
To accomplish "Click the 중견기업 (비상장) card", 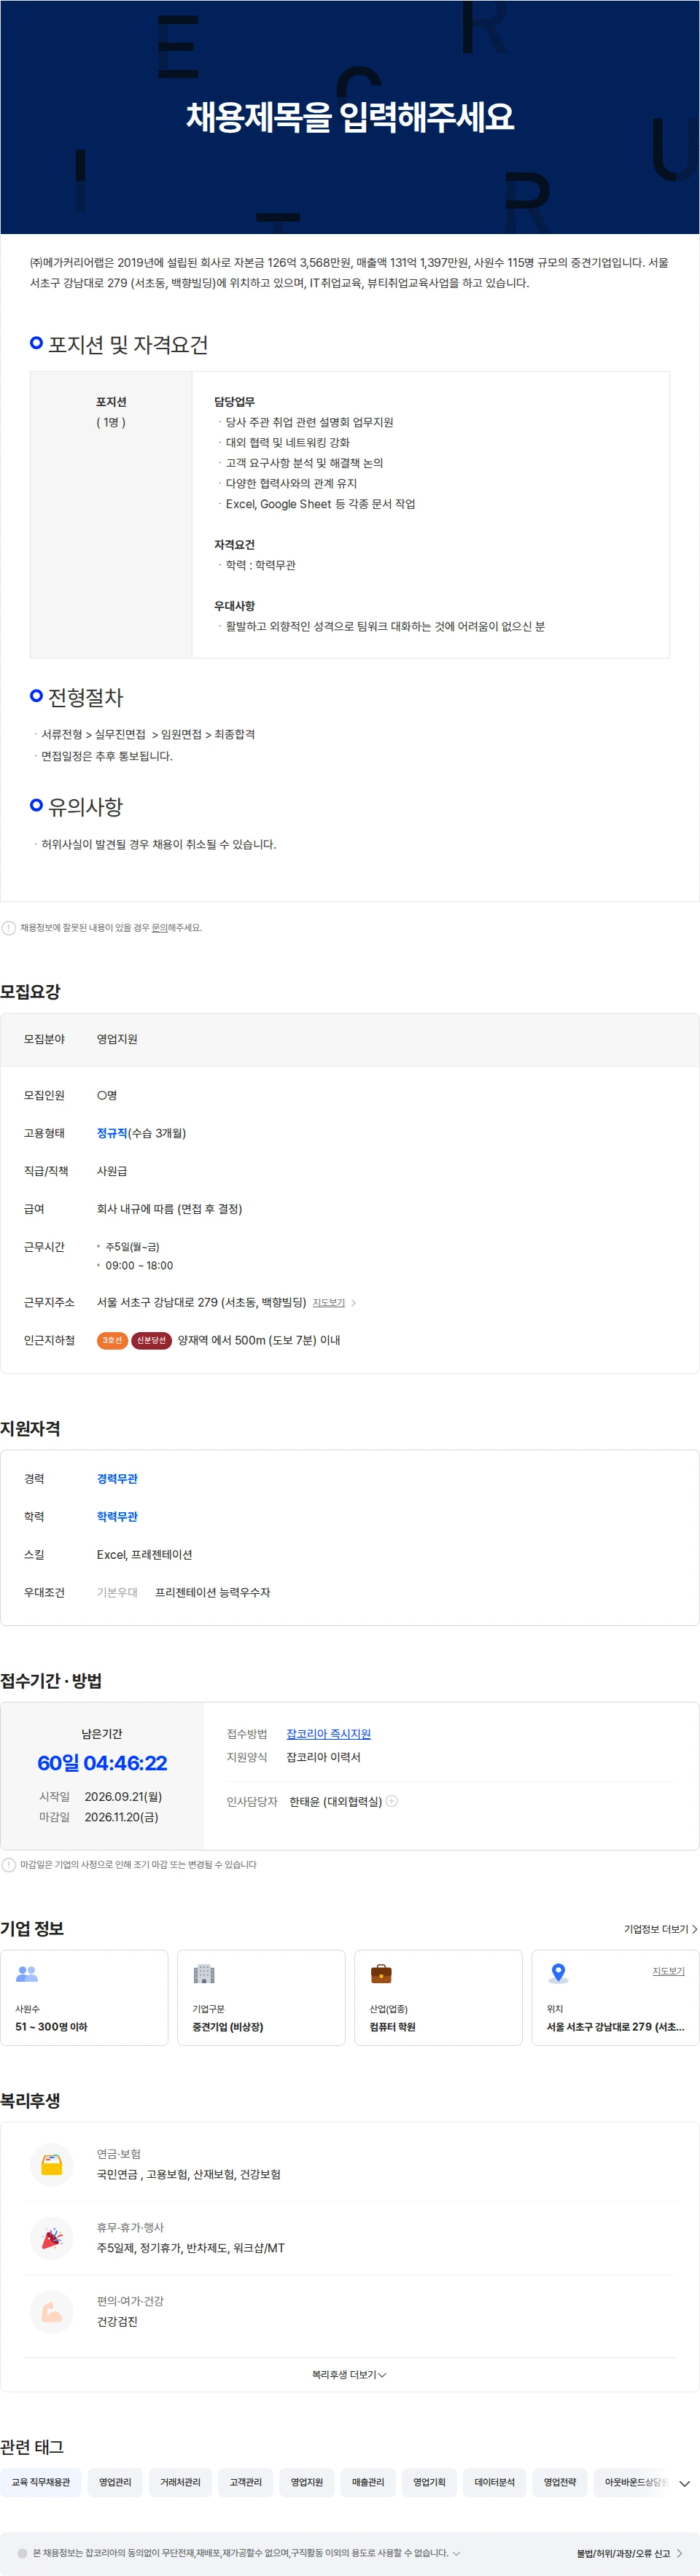I will pyautogui.click(x=261, y=1996).
